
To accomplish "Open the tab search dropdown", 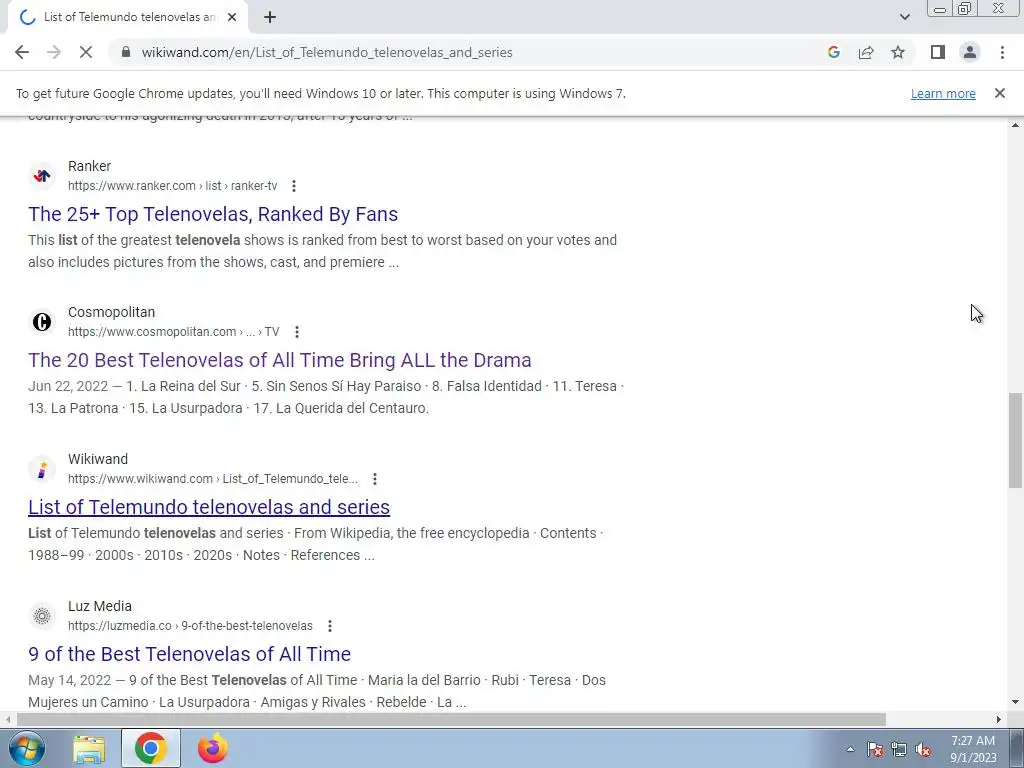I will click(904, 17).
